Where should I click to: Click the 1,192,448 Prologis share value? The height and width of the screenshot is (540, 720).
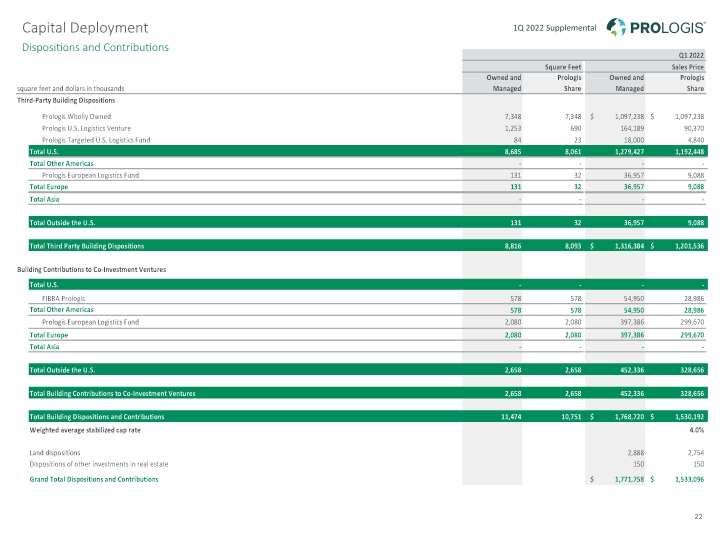690,152
